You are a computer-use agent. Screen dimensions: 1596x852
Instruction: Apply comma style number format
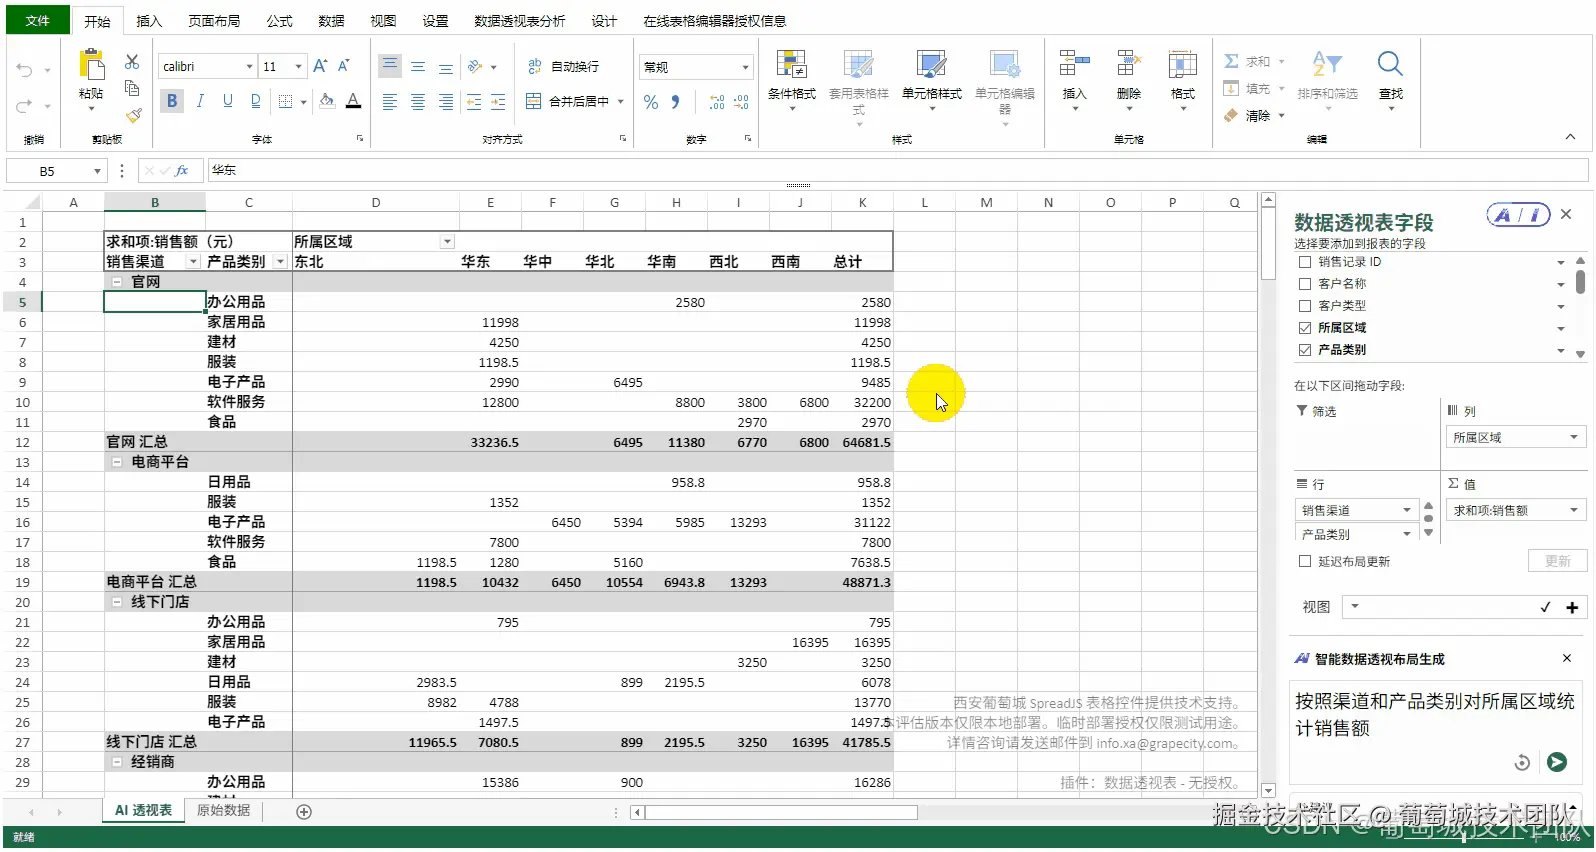tap(676, 102)
